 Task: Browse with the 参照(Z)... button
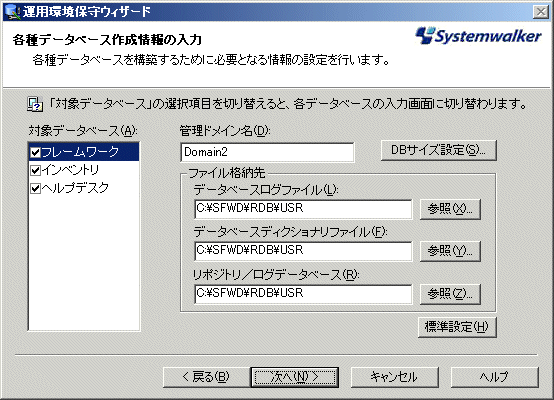450,294
